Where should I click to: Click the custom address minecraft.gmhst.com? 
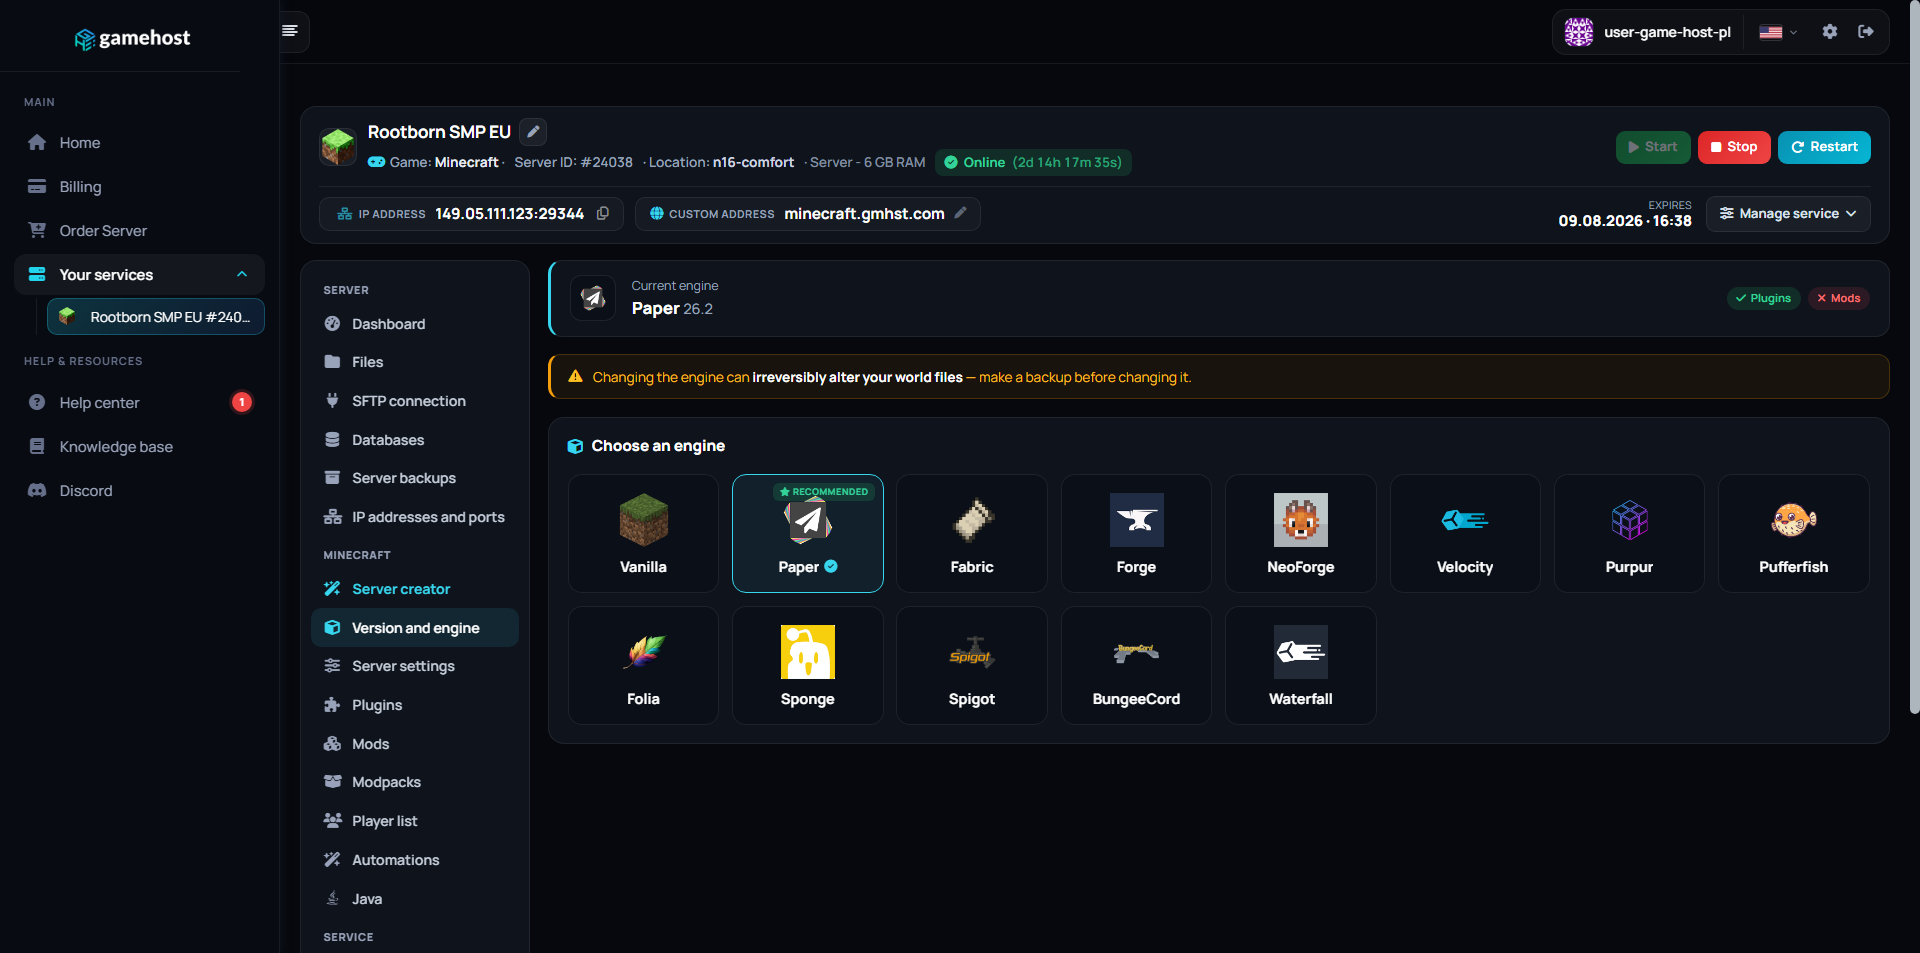[x=864, y=214]
